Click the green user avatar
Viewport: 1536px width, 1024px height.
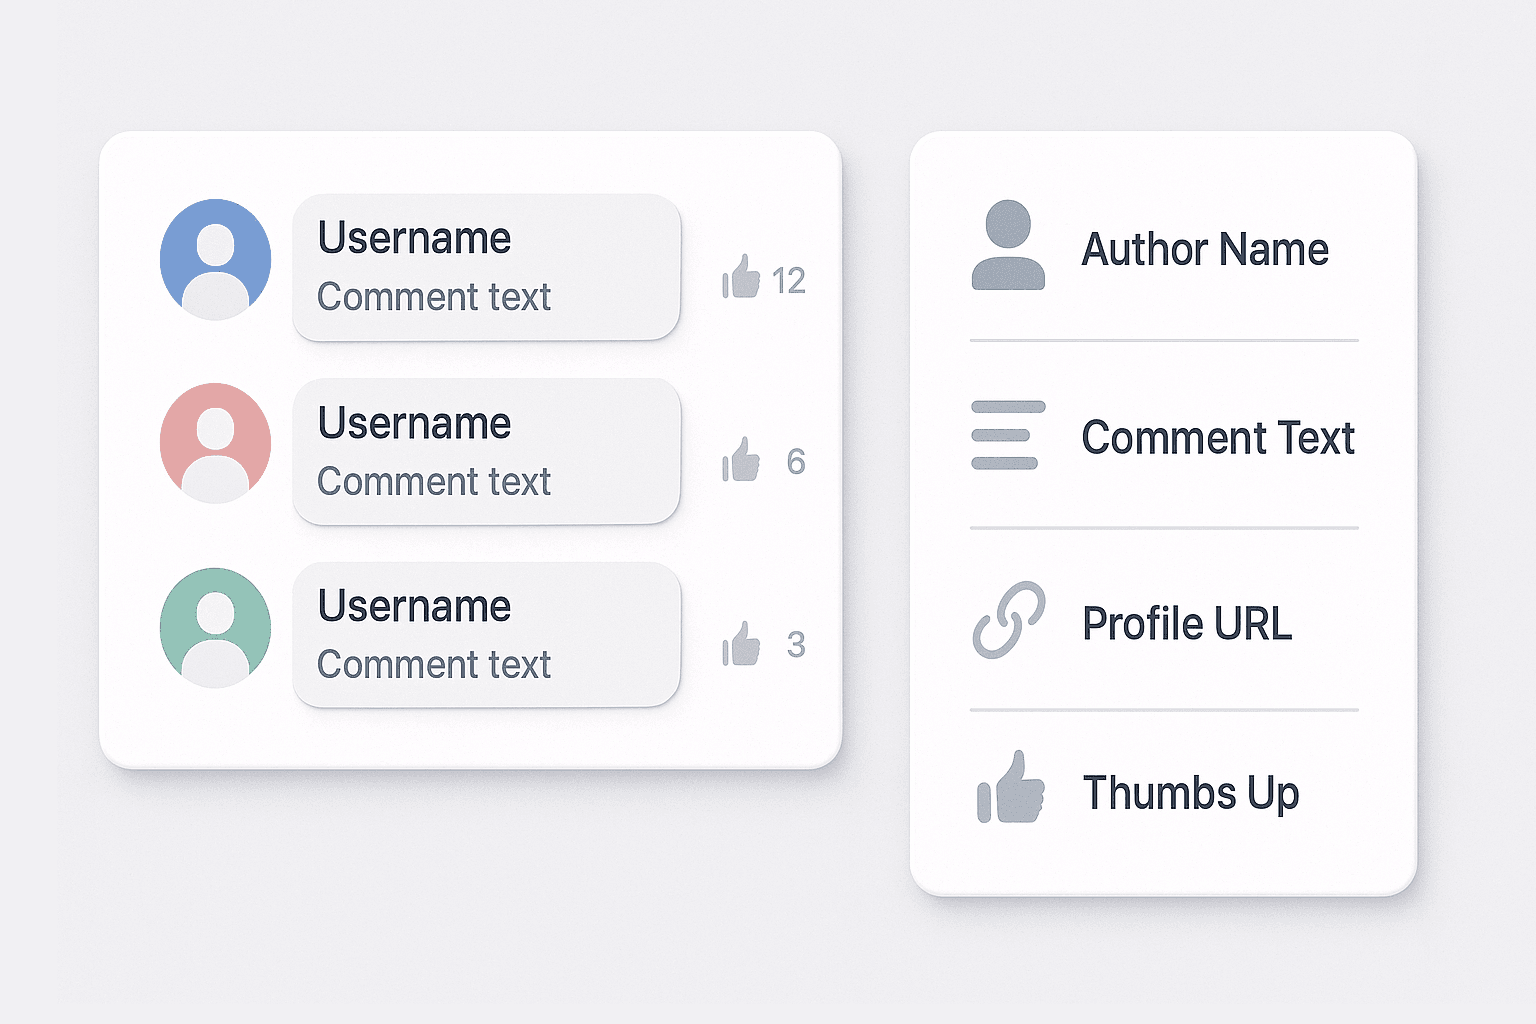pos(215,628)
